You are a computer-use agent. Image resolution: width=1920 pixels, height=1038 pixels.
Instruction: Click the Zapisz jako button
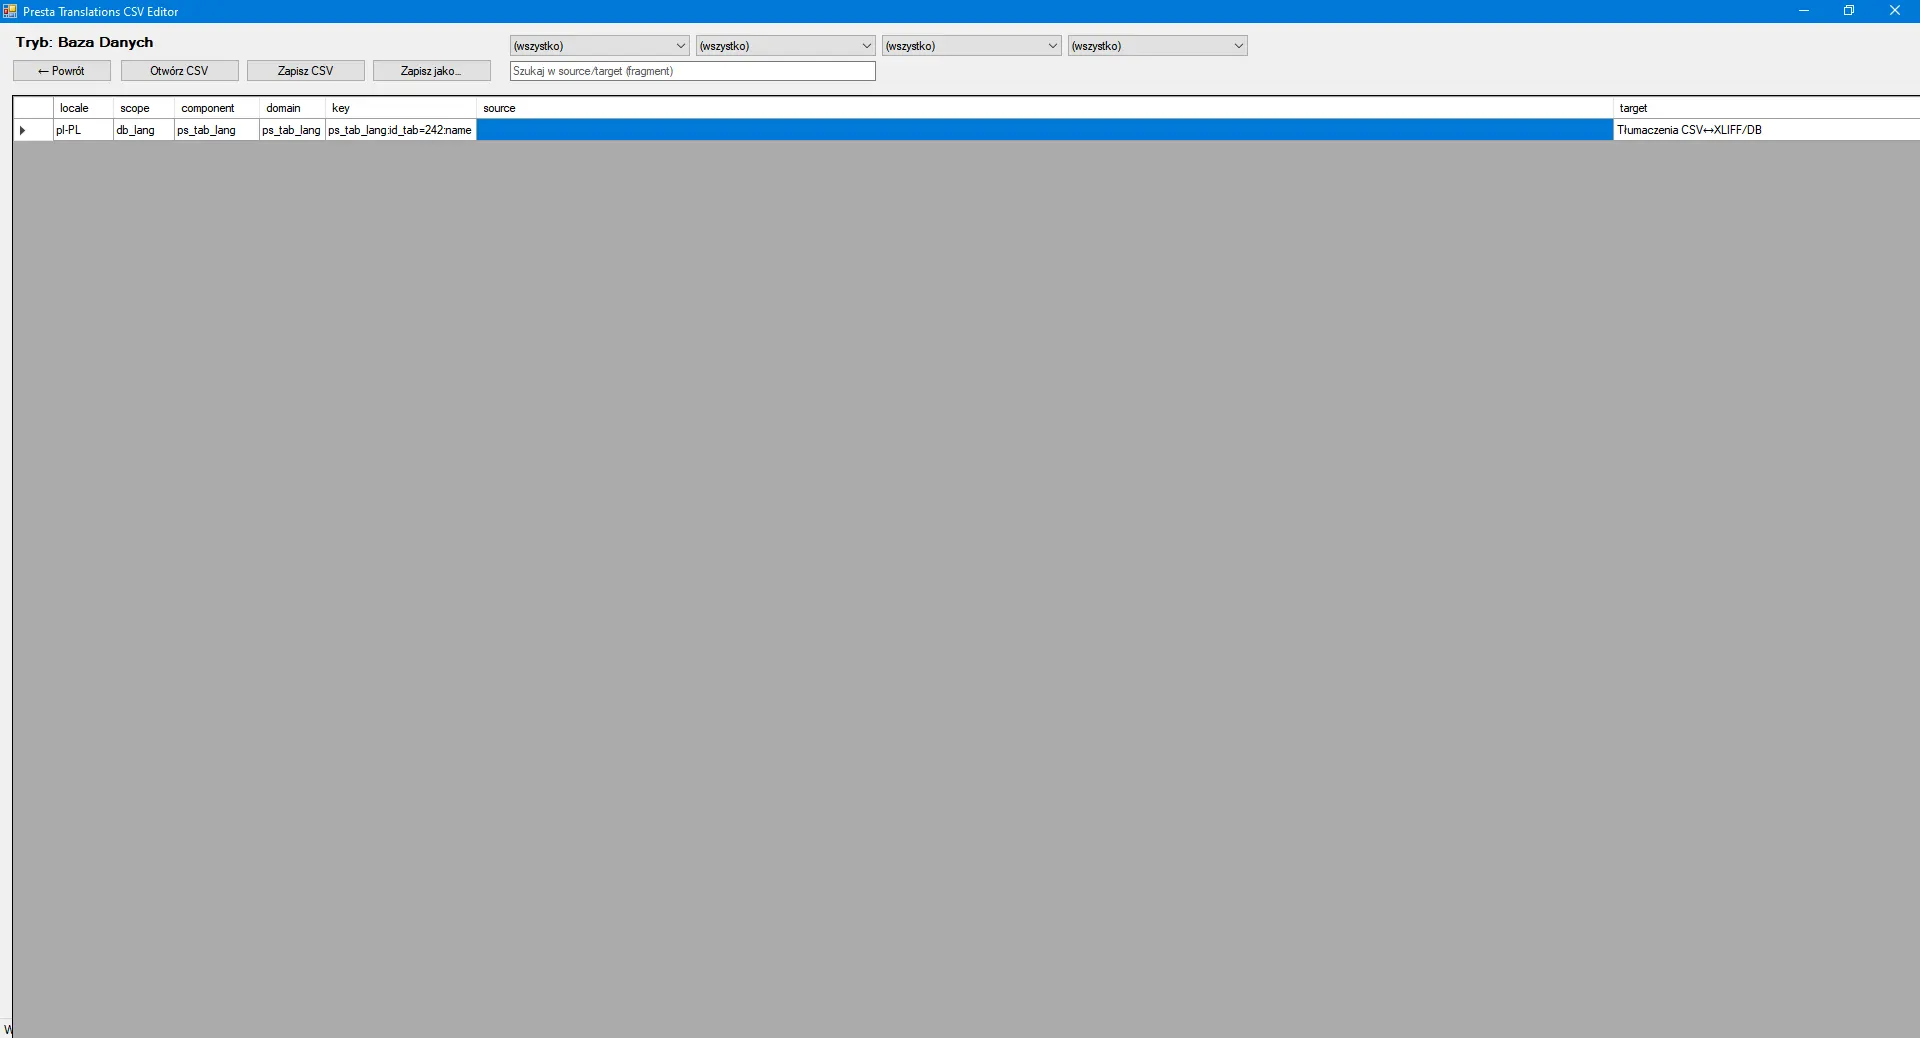(431, 70)
